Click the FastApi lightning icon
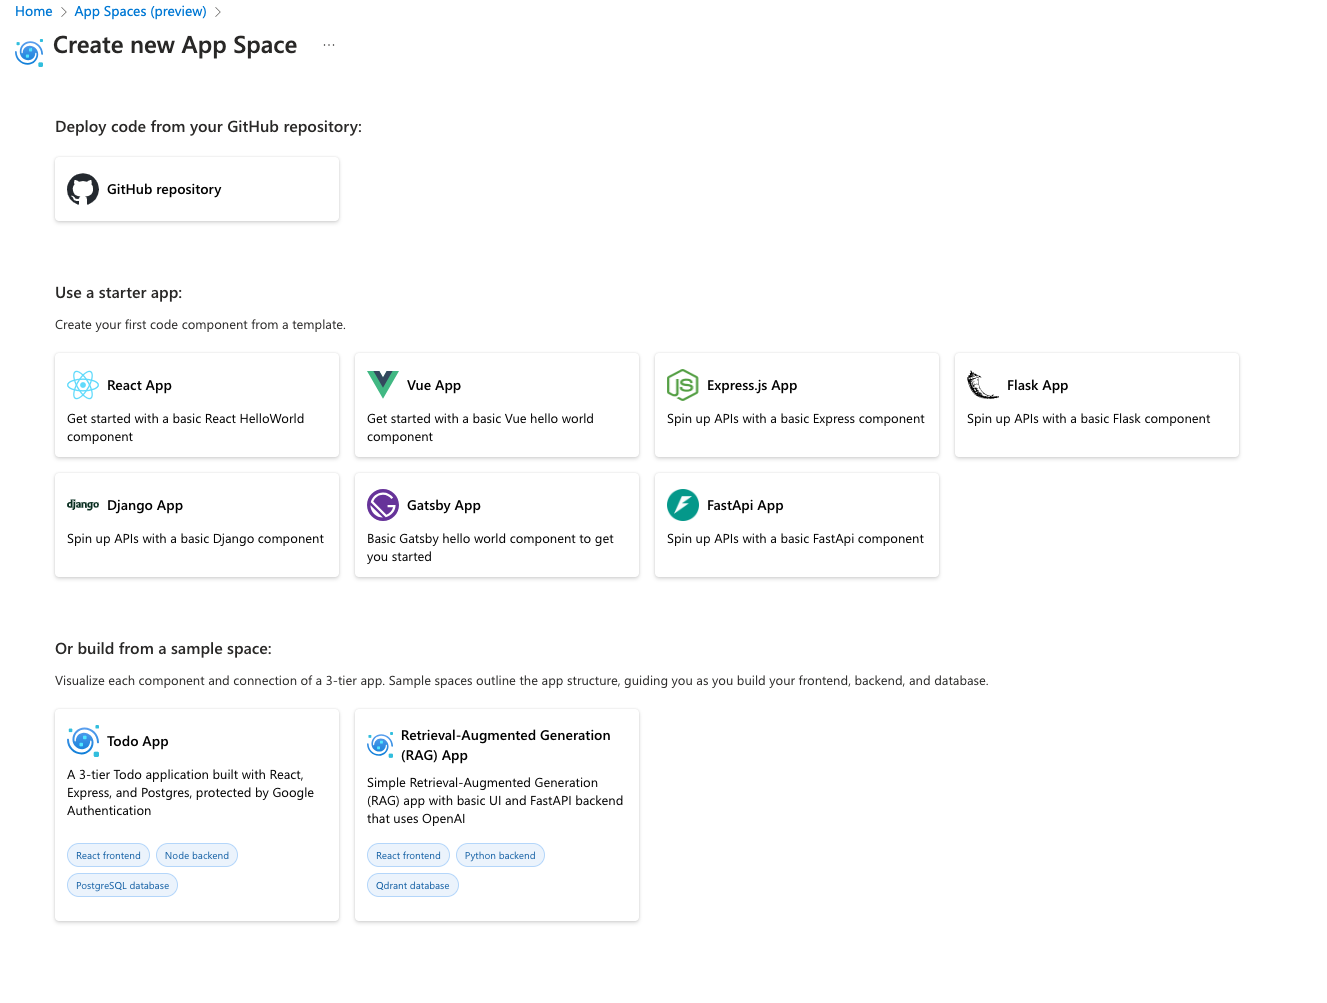Screen dimensions: 1327x1003 pyautogui.click(x=683, y=504)
